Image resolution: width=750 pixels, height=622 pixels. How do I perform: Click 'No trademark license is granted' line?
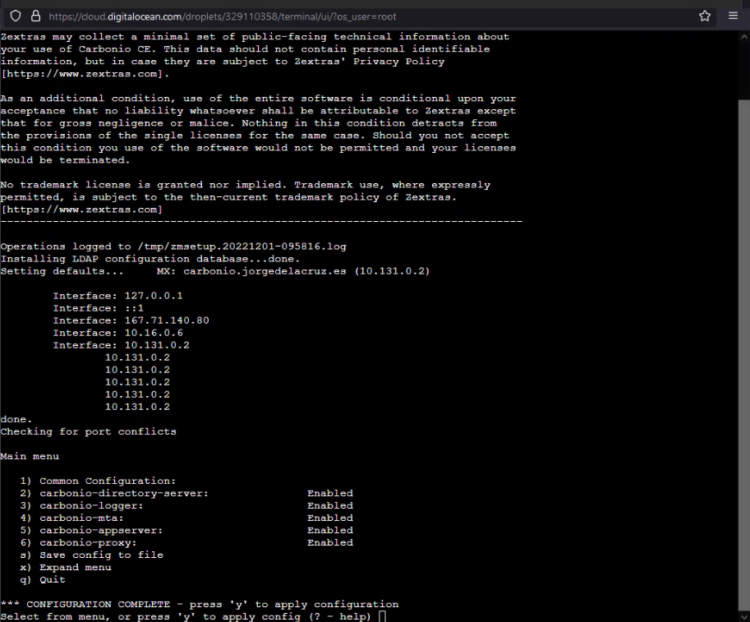coord(245,185)
